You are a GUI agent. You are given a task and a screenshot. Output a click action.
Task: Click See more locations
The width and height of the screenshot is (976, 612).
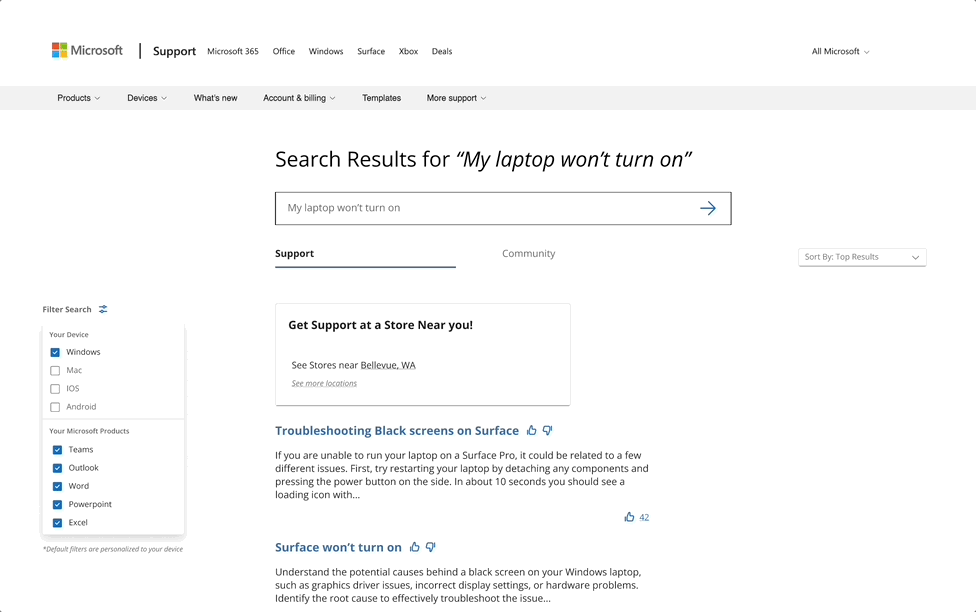[x=323, y=383]
